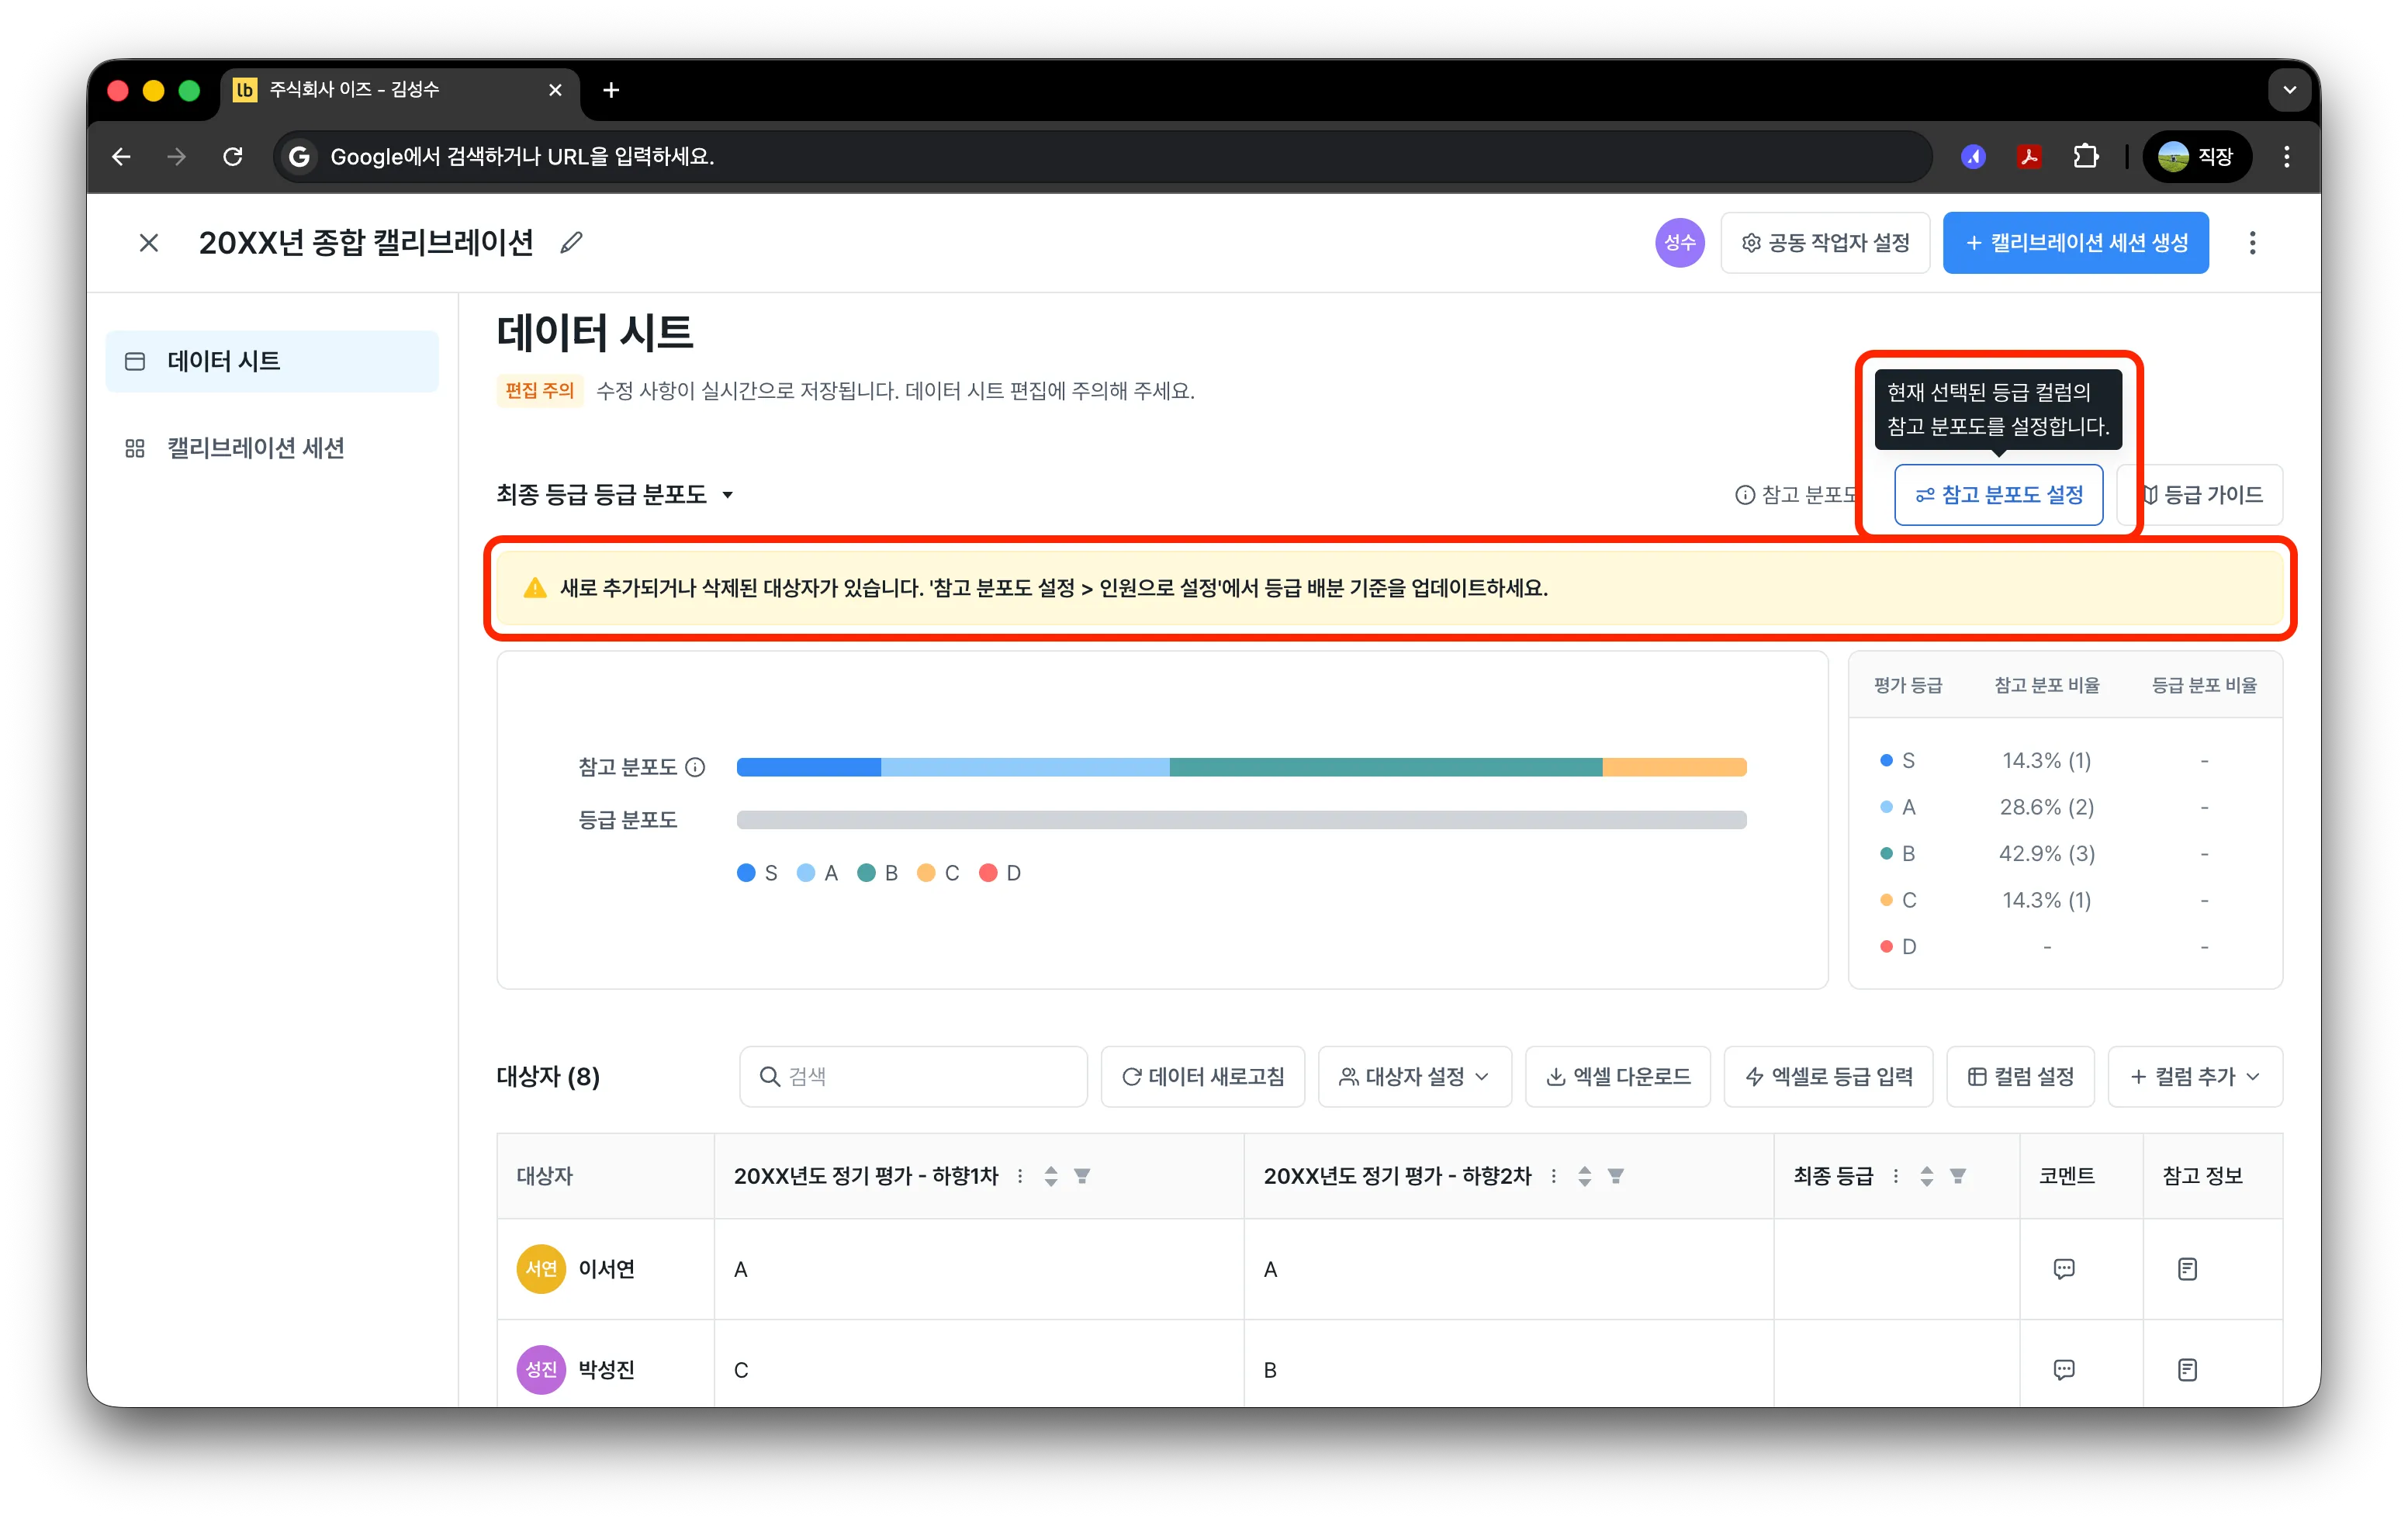Click 참고 분포도 설정 button
Image resolution: width=2408 pixels, height=1522 pixels.
pos(1998,494)
